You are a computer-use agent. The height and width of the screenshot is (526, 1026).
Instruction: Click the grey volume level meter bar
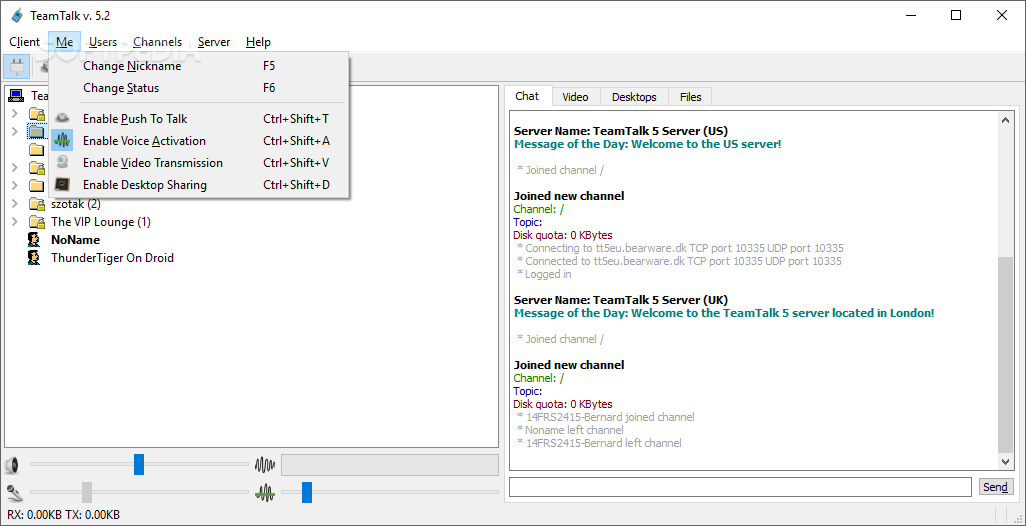click(x=390, y=465)
